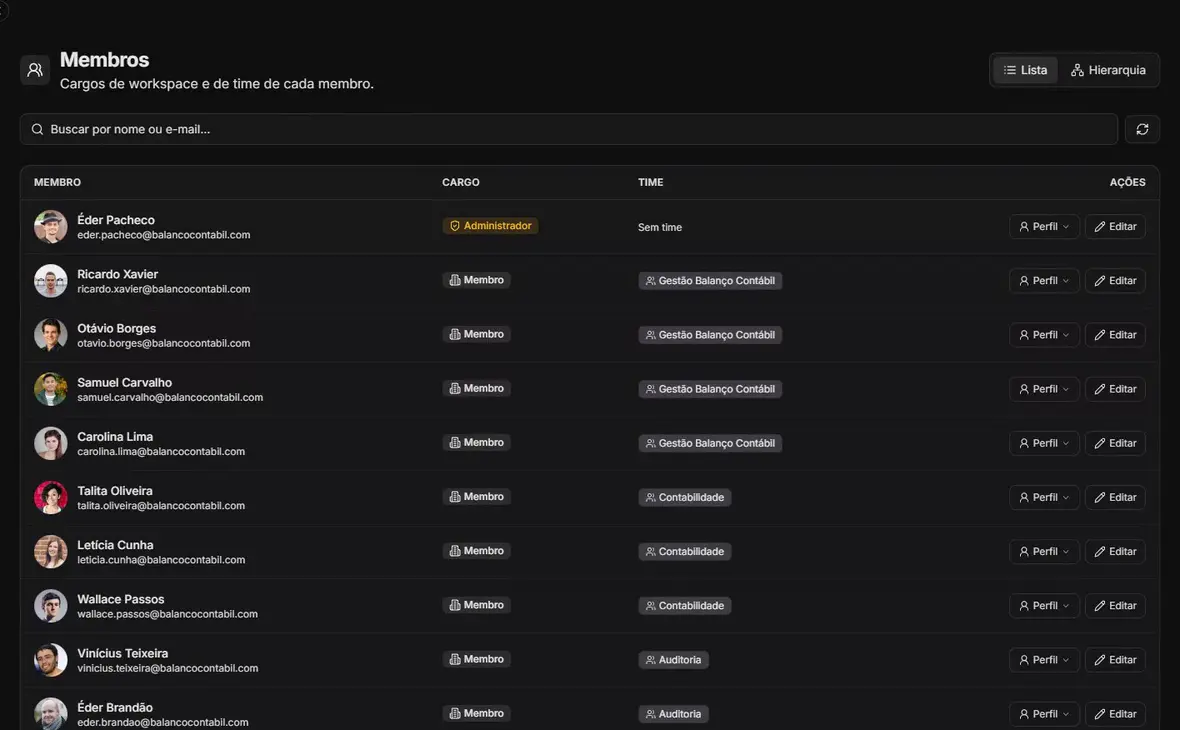Viewport: 1180px width, 730px height.
Task: Open Letícia Cunha's avatar photo
Action: 50,552
